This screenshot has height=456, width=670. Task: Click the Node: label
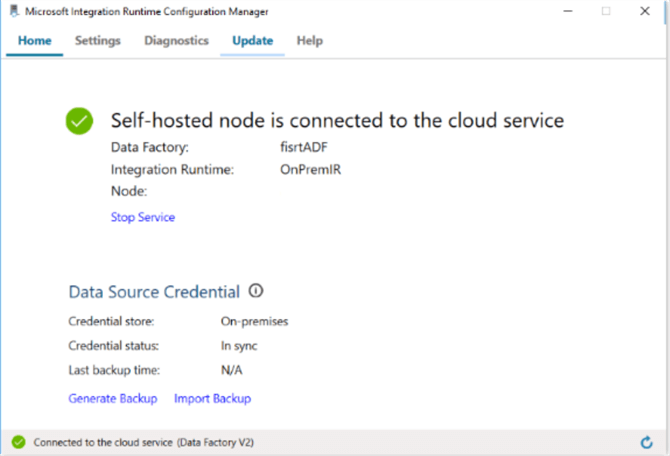point(129,191)
